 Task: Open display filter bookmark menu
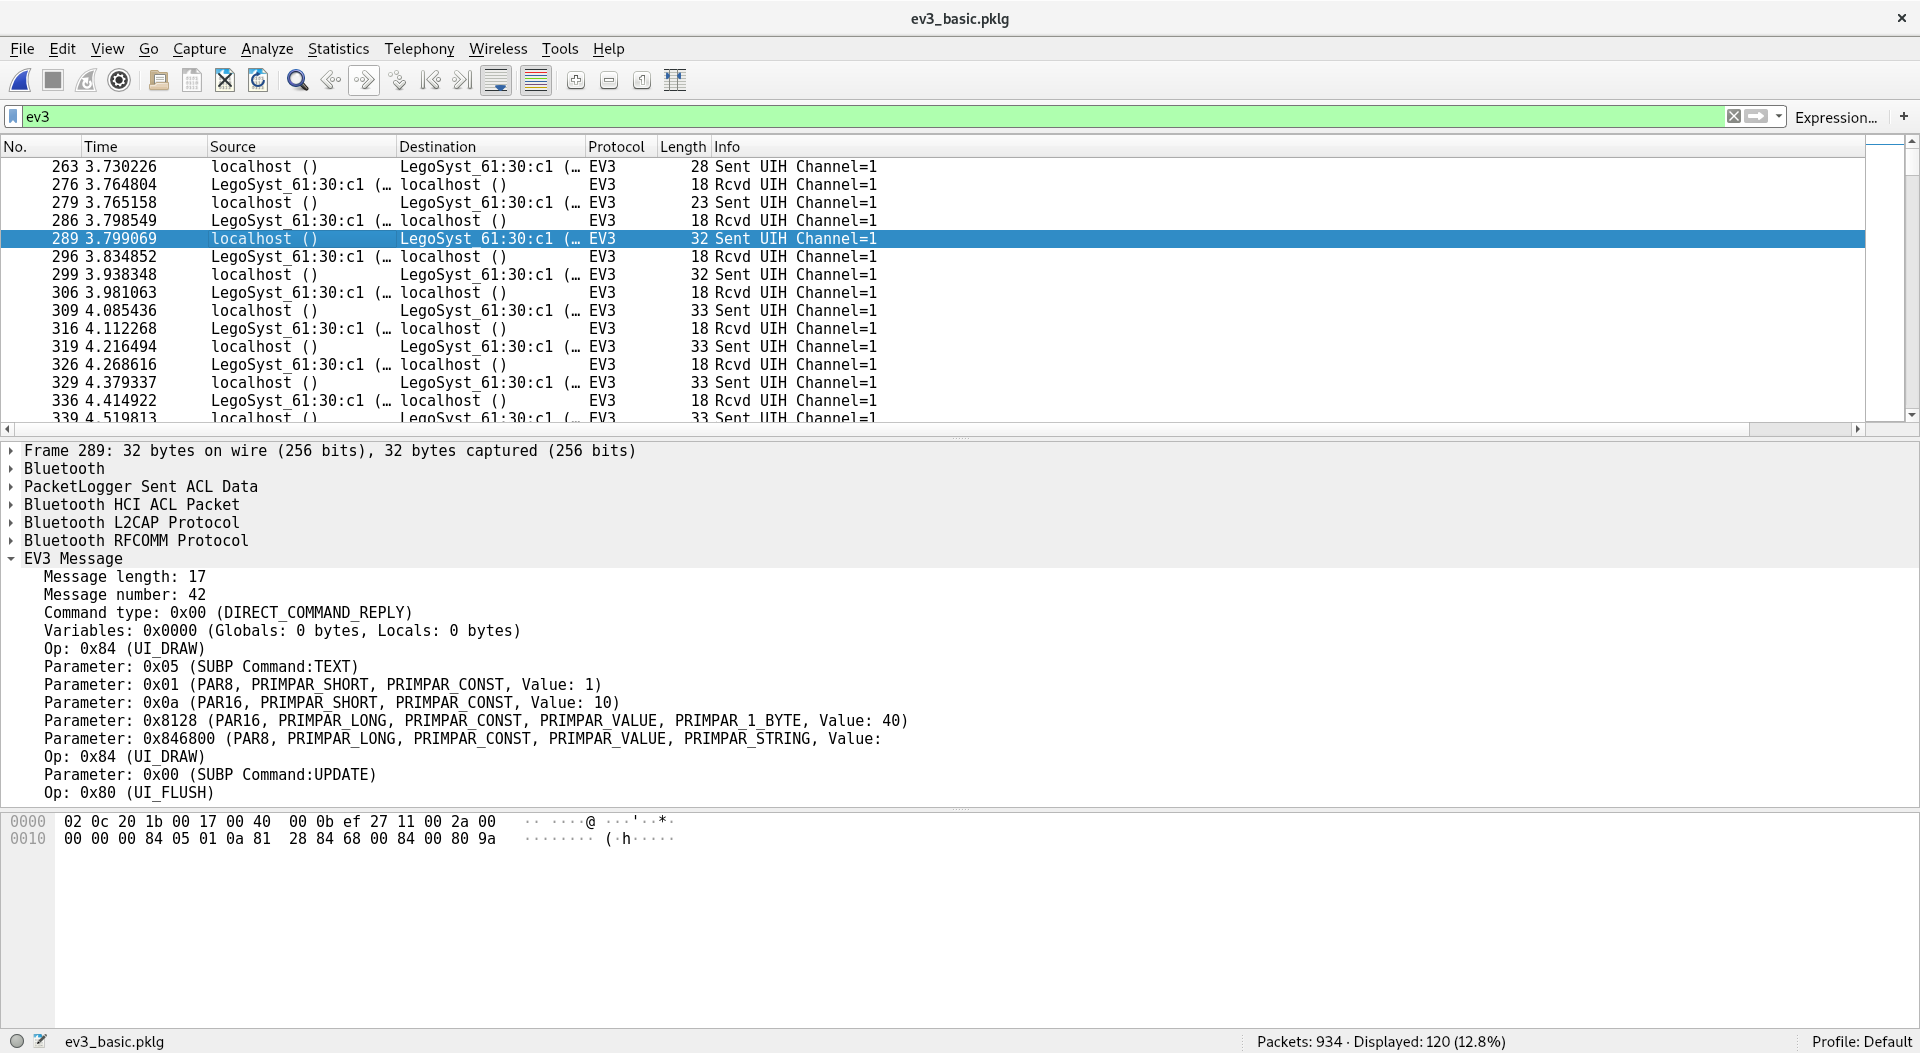tap(14, 117)
